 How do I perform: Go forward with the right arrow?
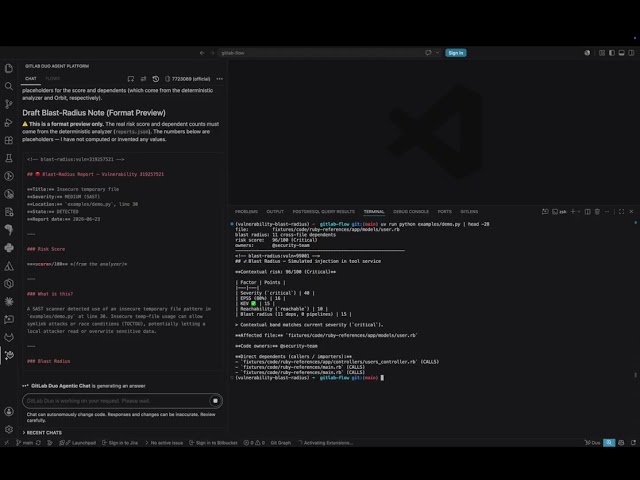tap(212, 53)
